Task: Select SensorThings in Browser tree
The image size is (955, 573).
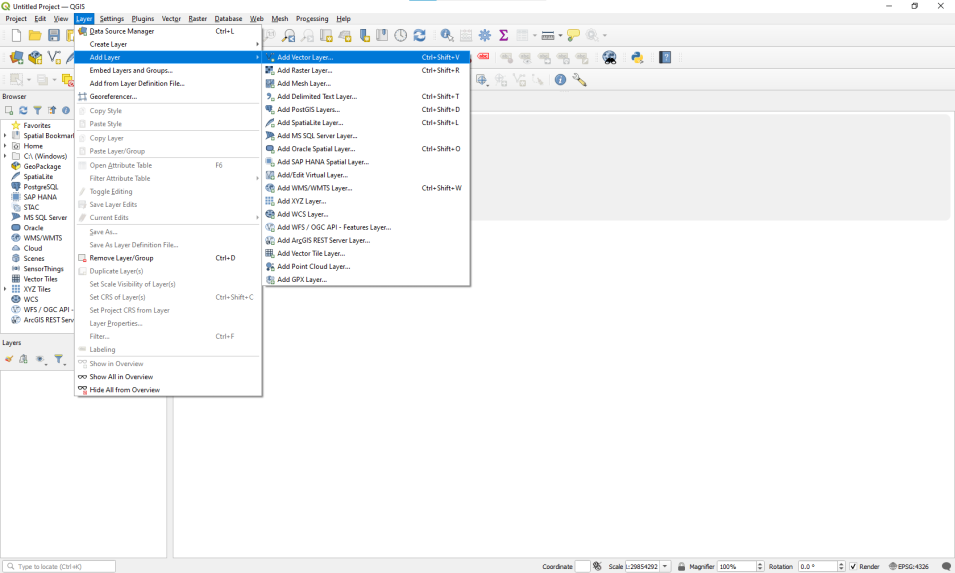Action: tap(43, 269)
